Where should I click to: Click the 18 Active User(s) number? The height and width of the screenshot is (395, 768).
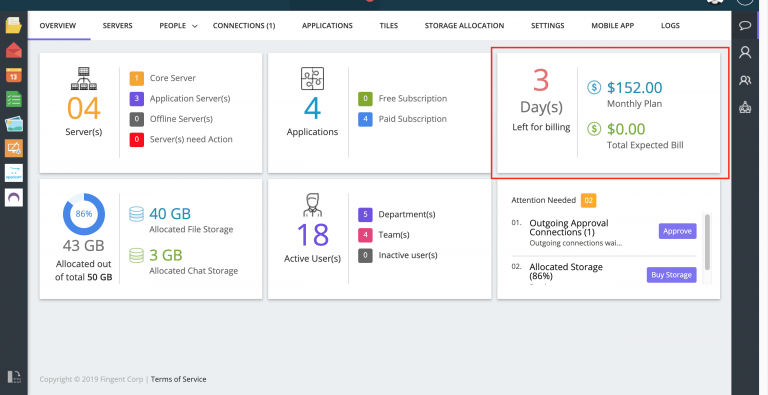[312, 235]
